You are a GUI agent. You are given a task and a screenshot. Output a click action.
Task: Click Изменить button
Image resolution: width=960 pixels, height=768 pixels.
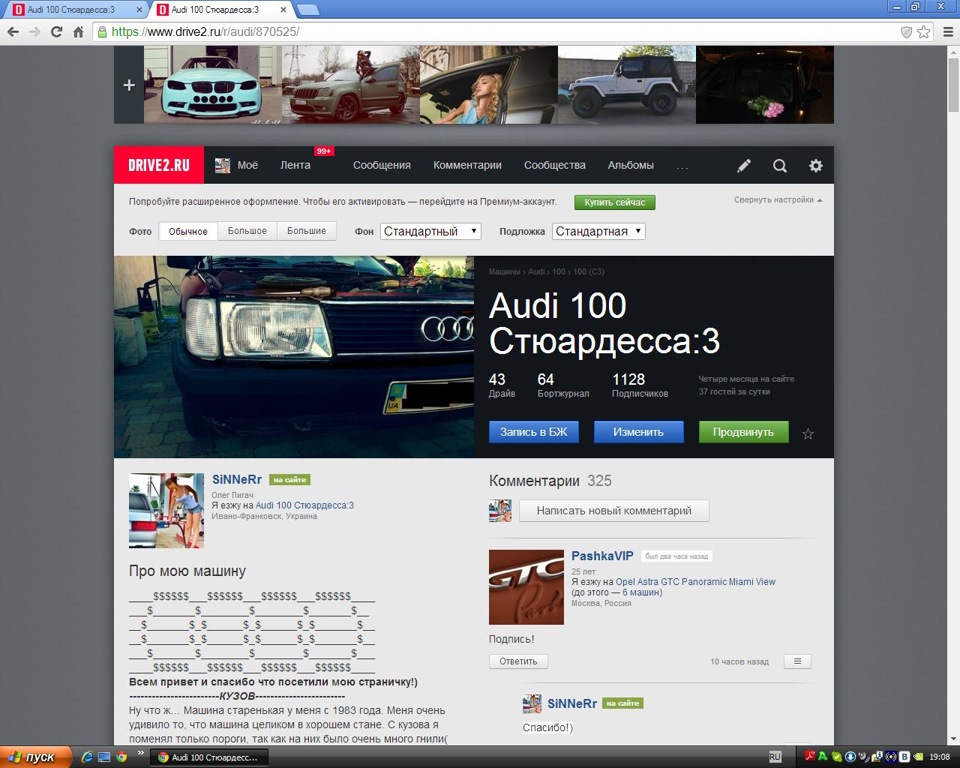(639, 432)
